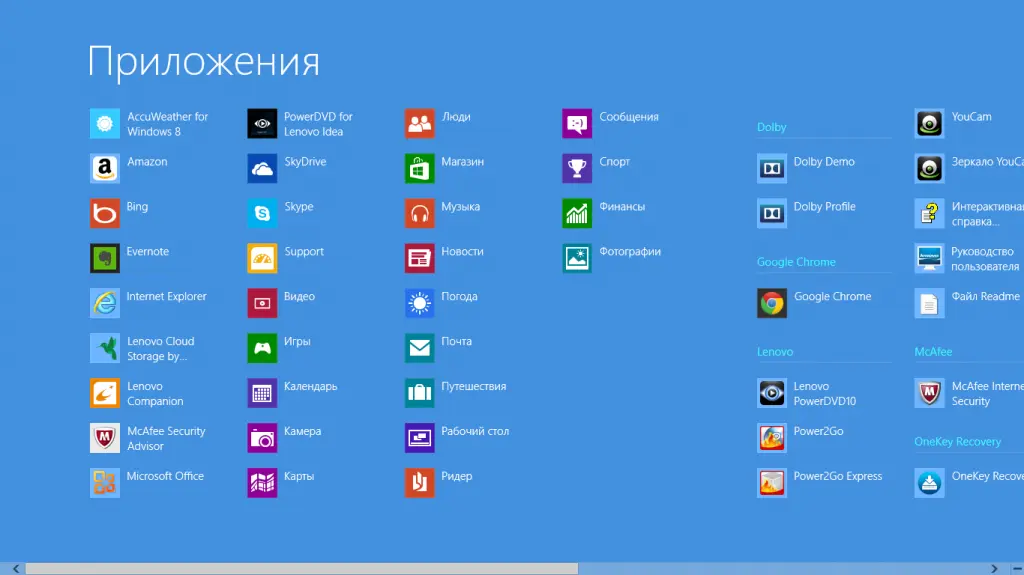Open Dolby Profile icon
1024x575 pixels.
pyautogui.click(x=772, y=214)
